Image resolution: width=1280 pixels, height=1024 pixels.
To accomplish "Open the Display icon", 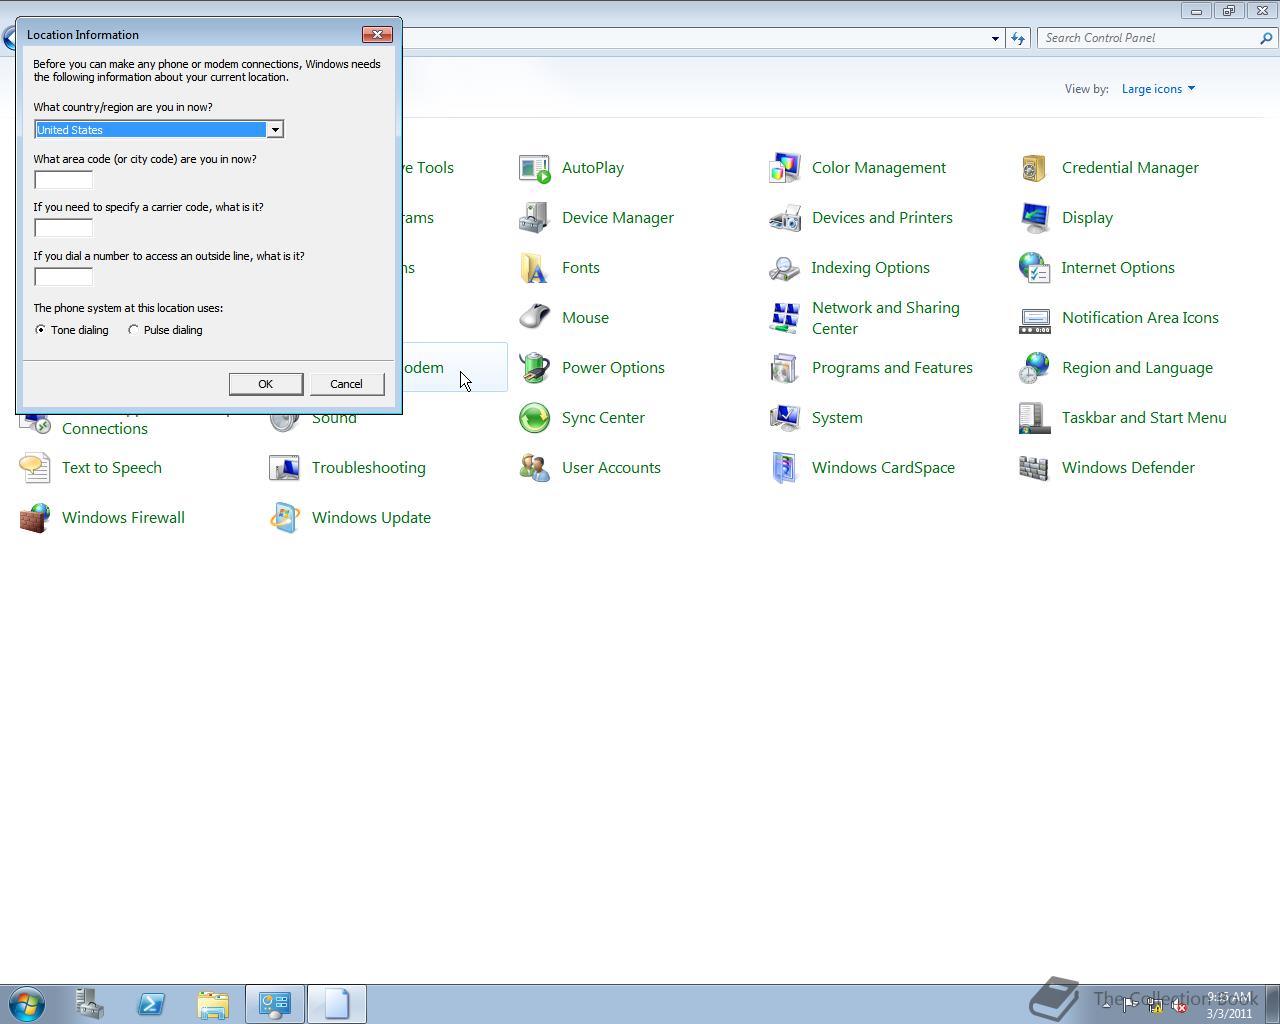I will (1035, 218).
